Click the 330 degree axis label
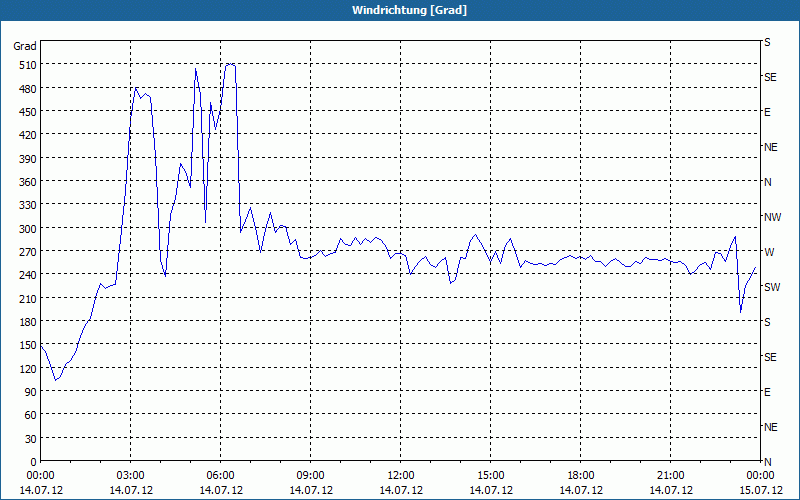800x500 pixels. [28, 205]
